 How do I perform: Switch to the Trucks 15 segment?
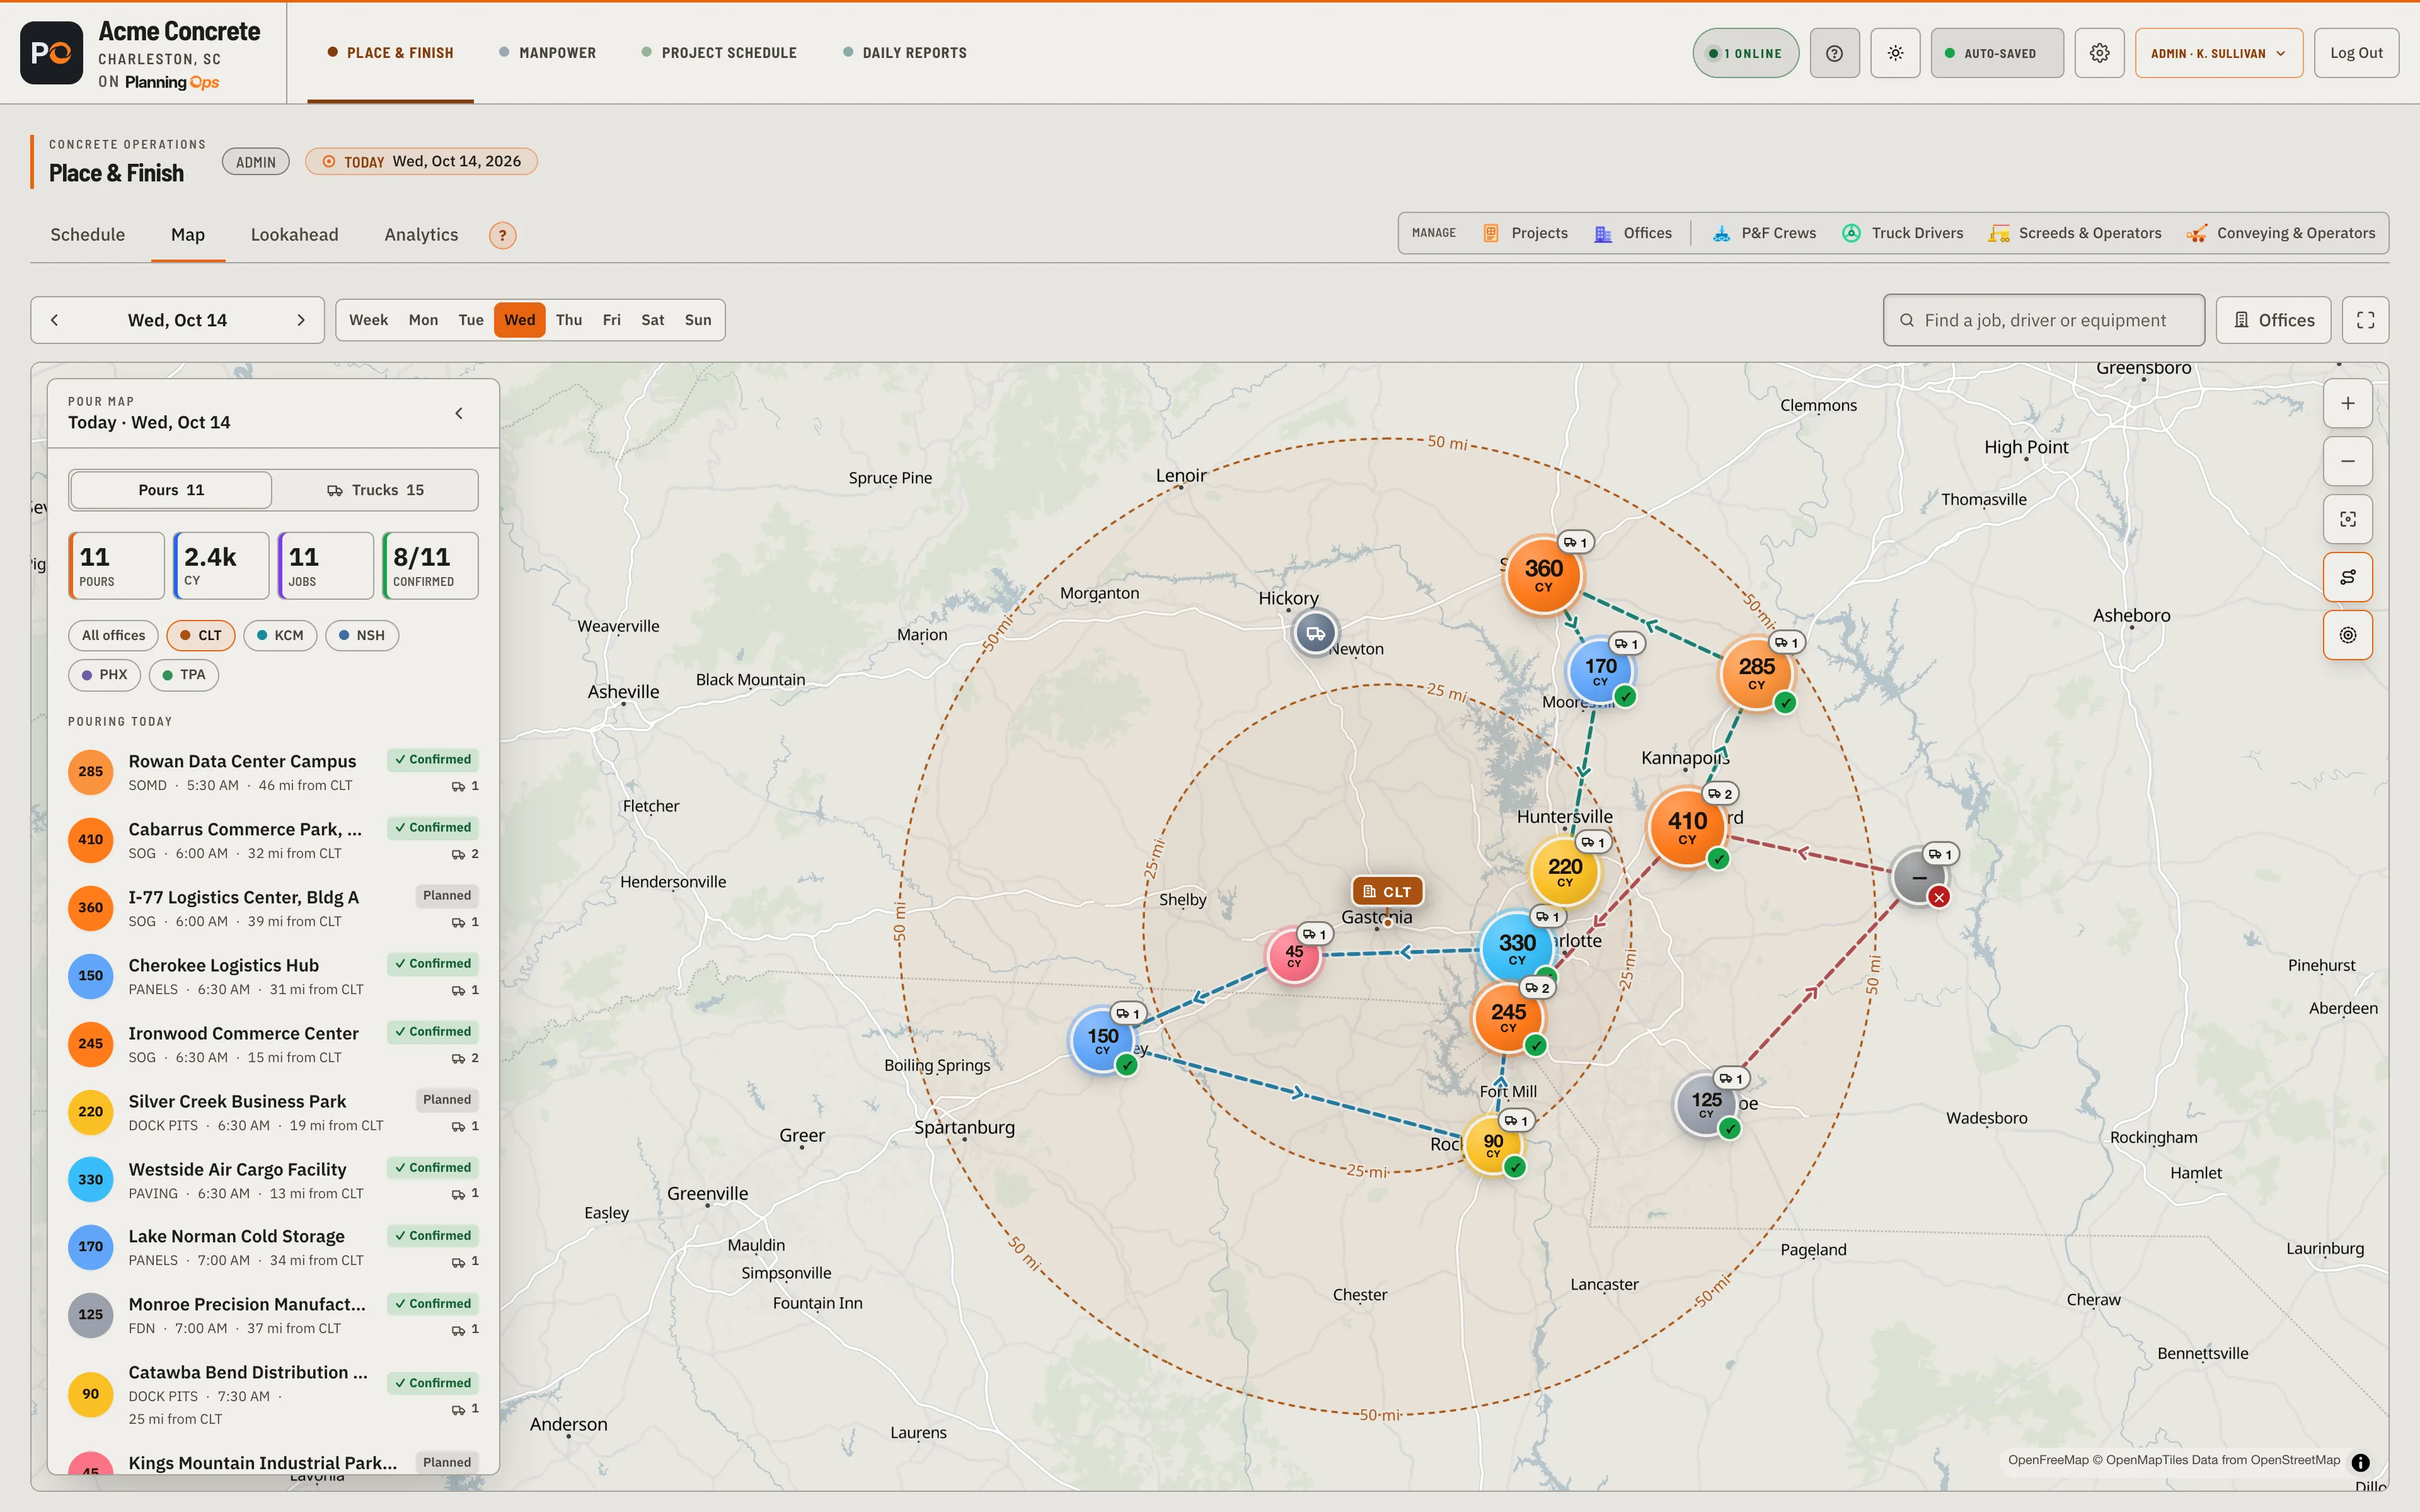[375, 490]
